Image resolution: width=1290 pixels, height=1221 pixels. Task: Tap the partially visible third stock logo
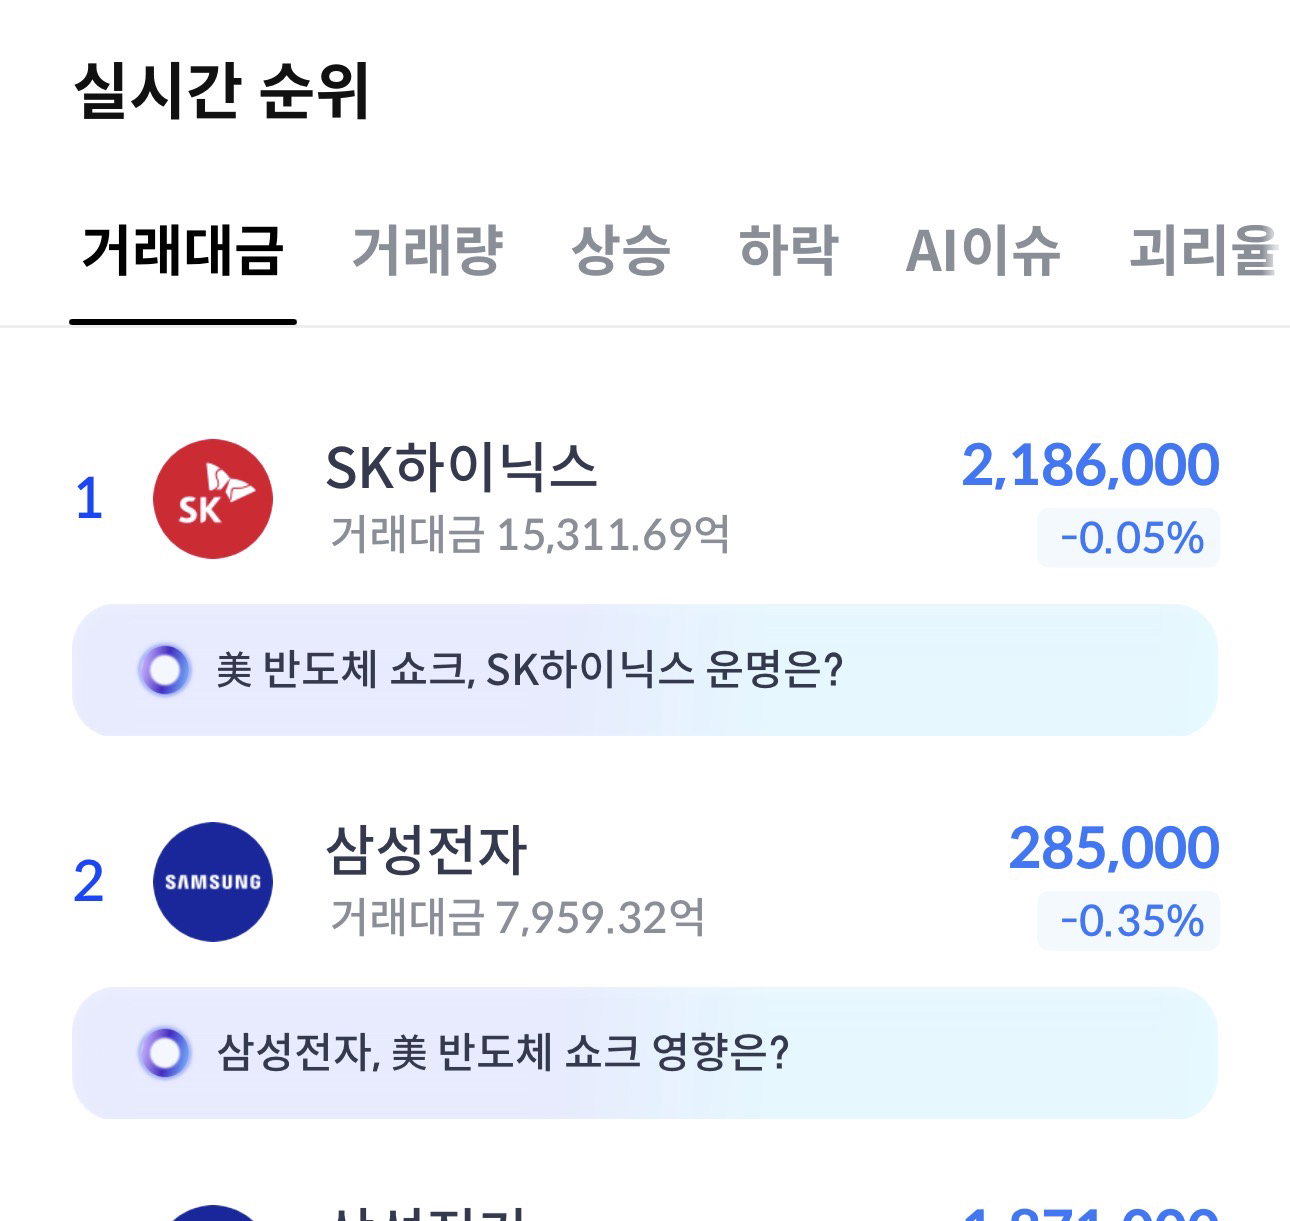click(x=213, y=1213)
